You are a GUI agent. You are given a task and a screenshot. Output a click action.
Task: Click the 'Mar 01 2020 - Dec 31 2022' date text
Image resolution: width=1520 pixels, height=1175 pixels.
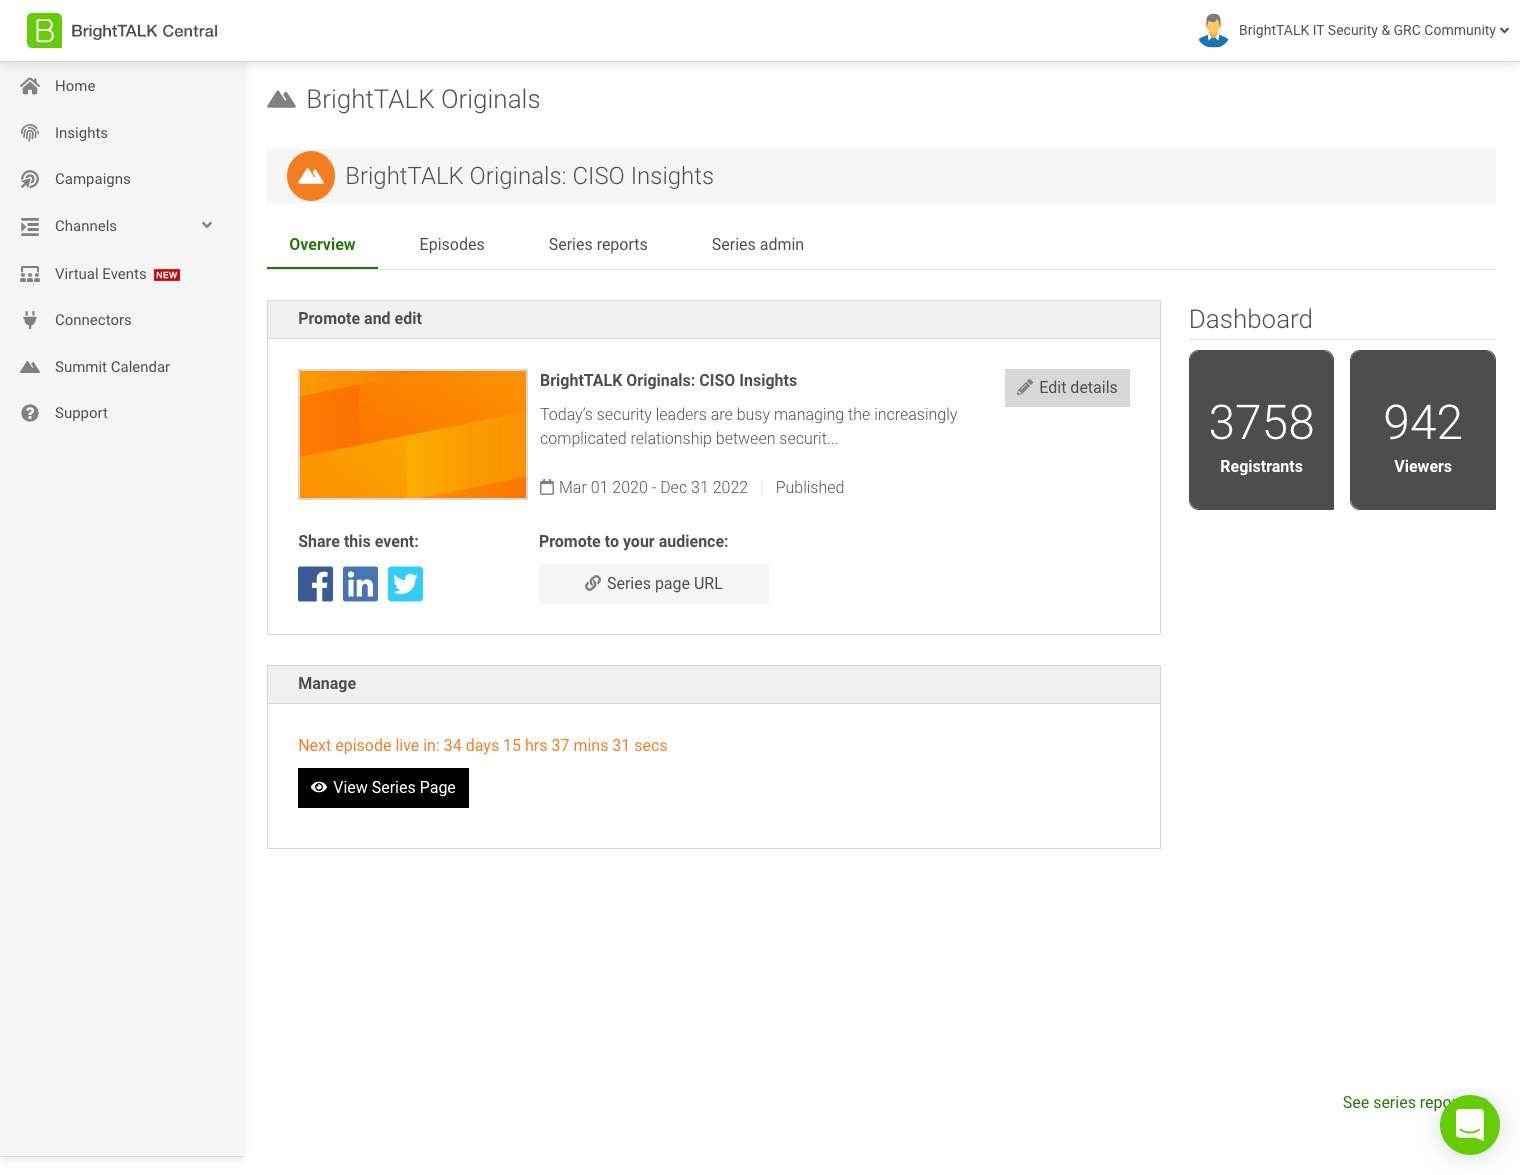pyautogui.click(x=653, y=488)
